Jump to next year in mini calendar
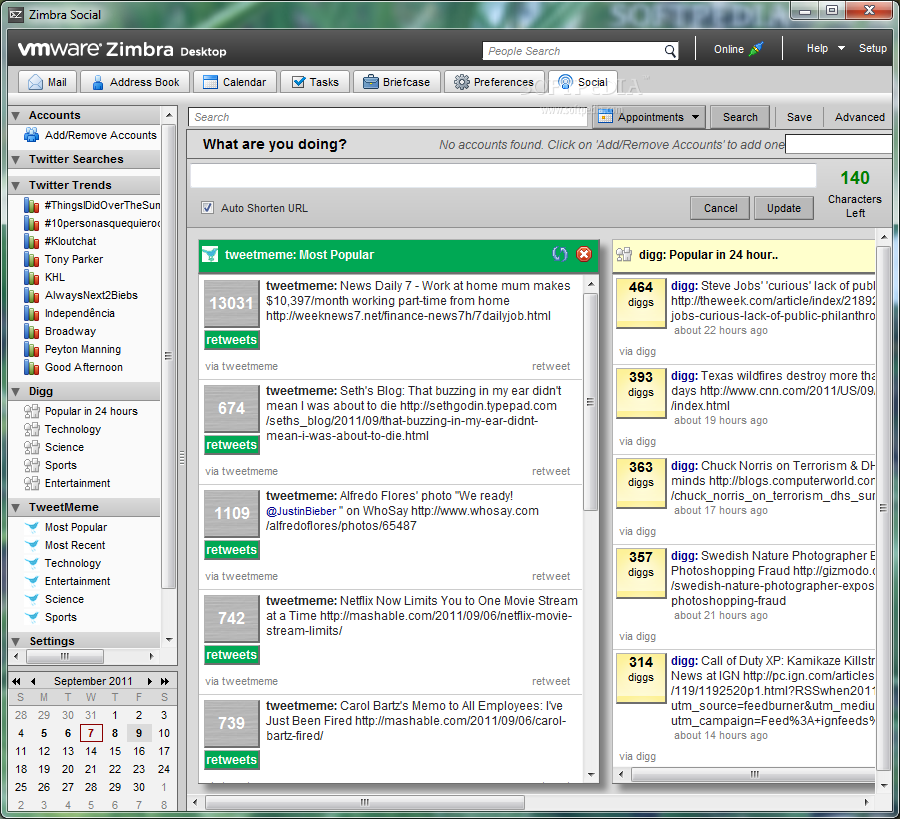 pyautogui.click(x=165, y=681)
